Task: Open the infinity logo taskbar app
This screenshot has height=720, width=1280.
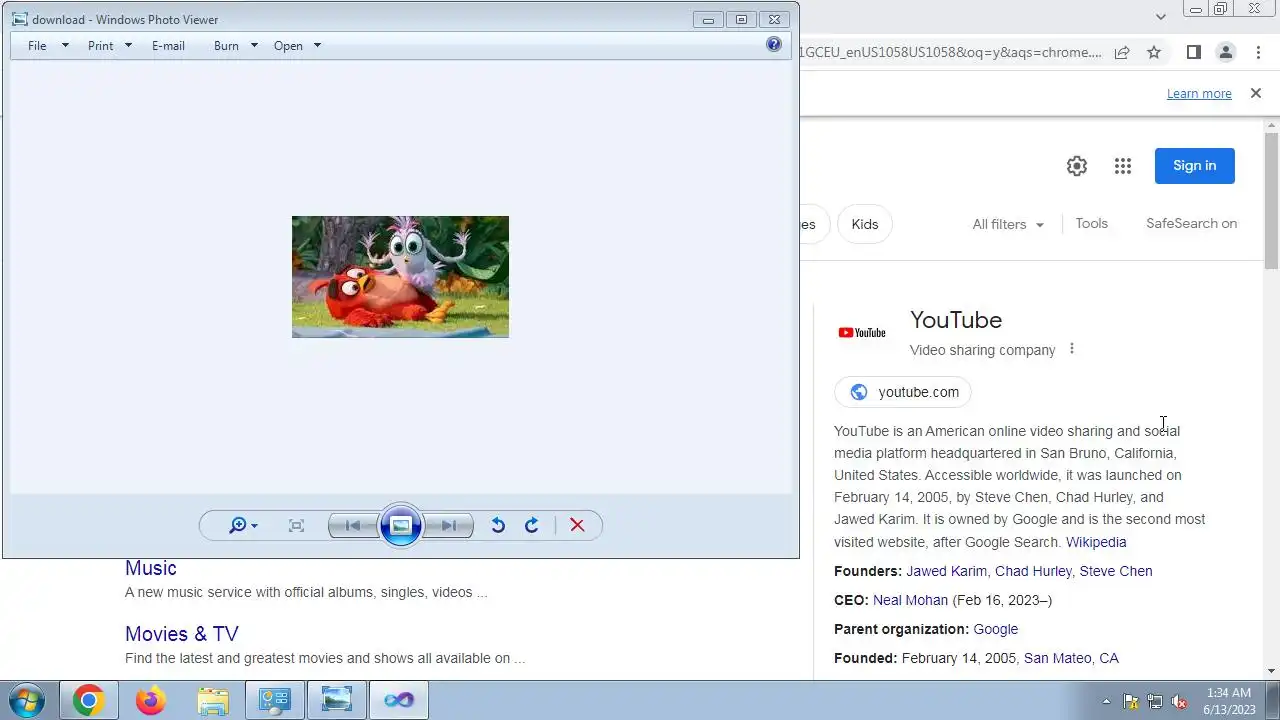Action: (x=399, y=700)
